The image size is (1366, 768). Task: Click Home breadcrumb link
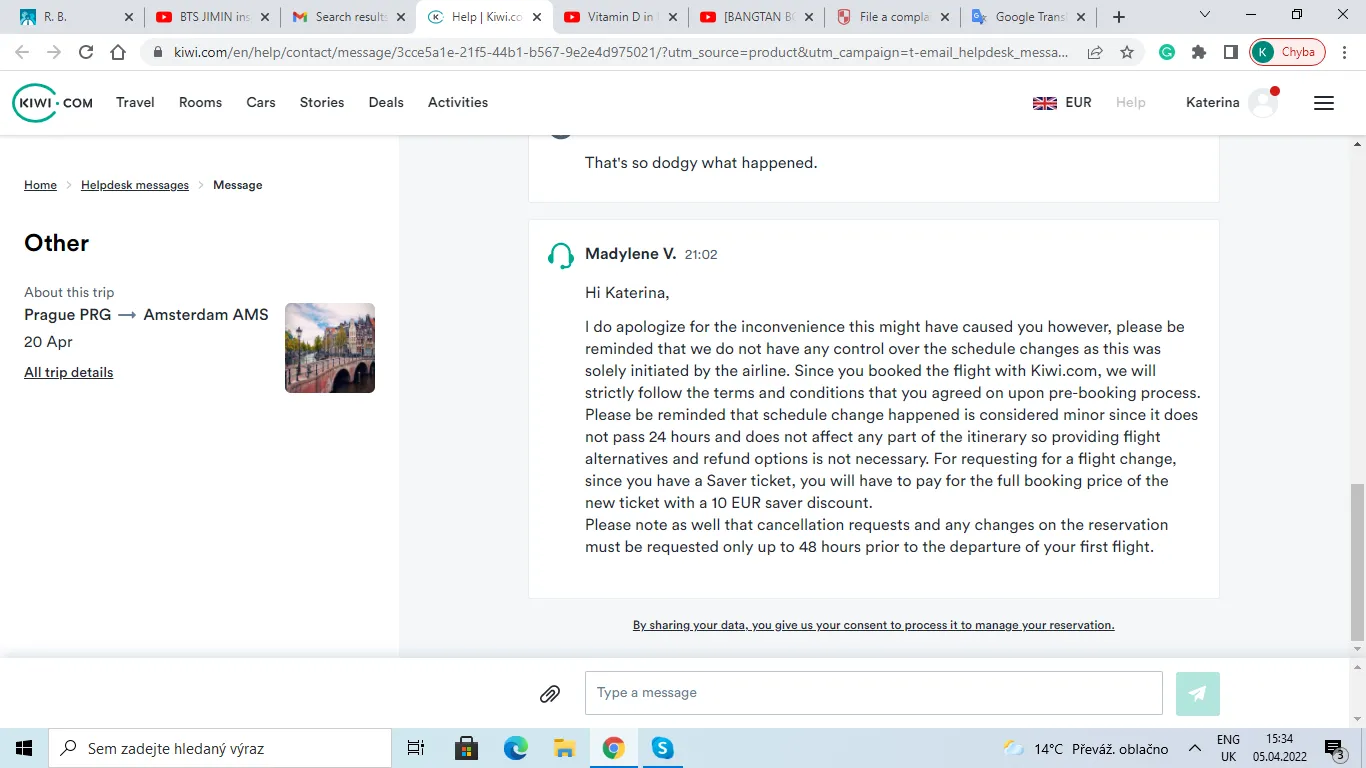tap(40, 185)
